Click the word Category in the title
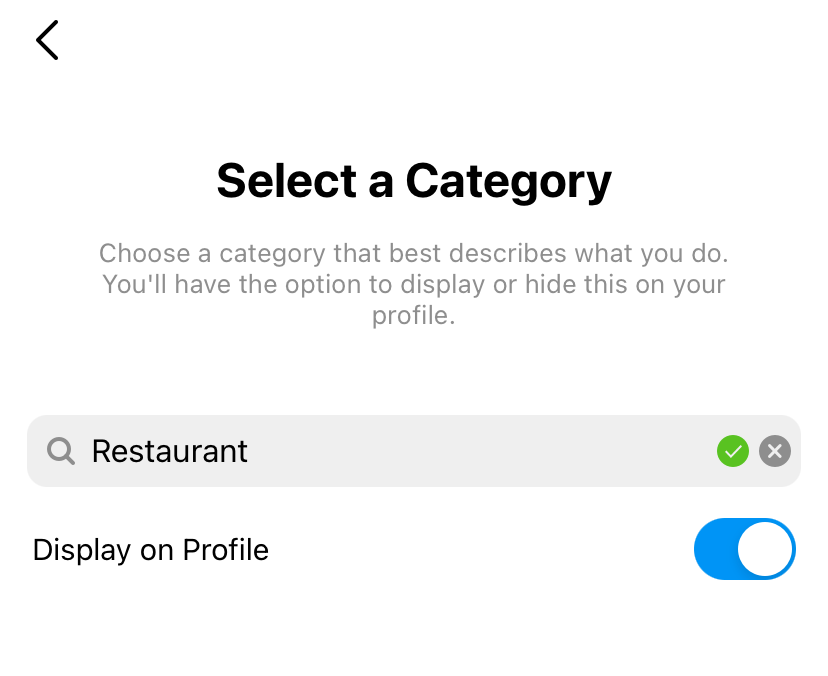The width and height of the screenshot is (828, 676). tap(508, 181)
